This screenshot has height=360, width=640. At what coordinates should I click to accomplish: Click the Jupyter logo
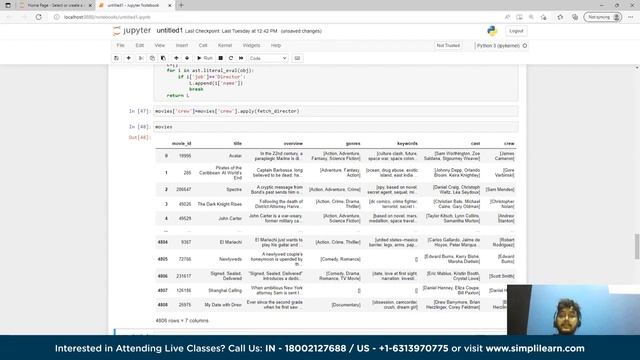tap(132, 31)
